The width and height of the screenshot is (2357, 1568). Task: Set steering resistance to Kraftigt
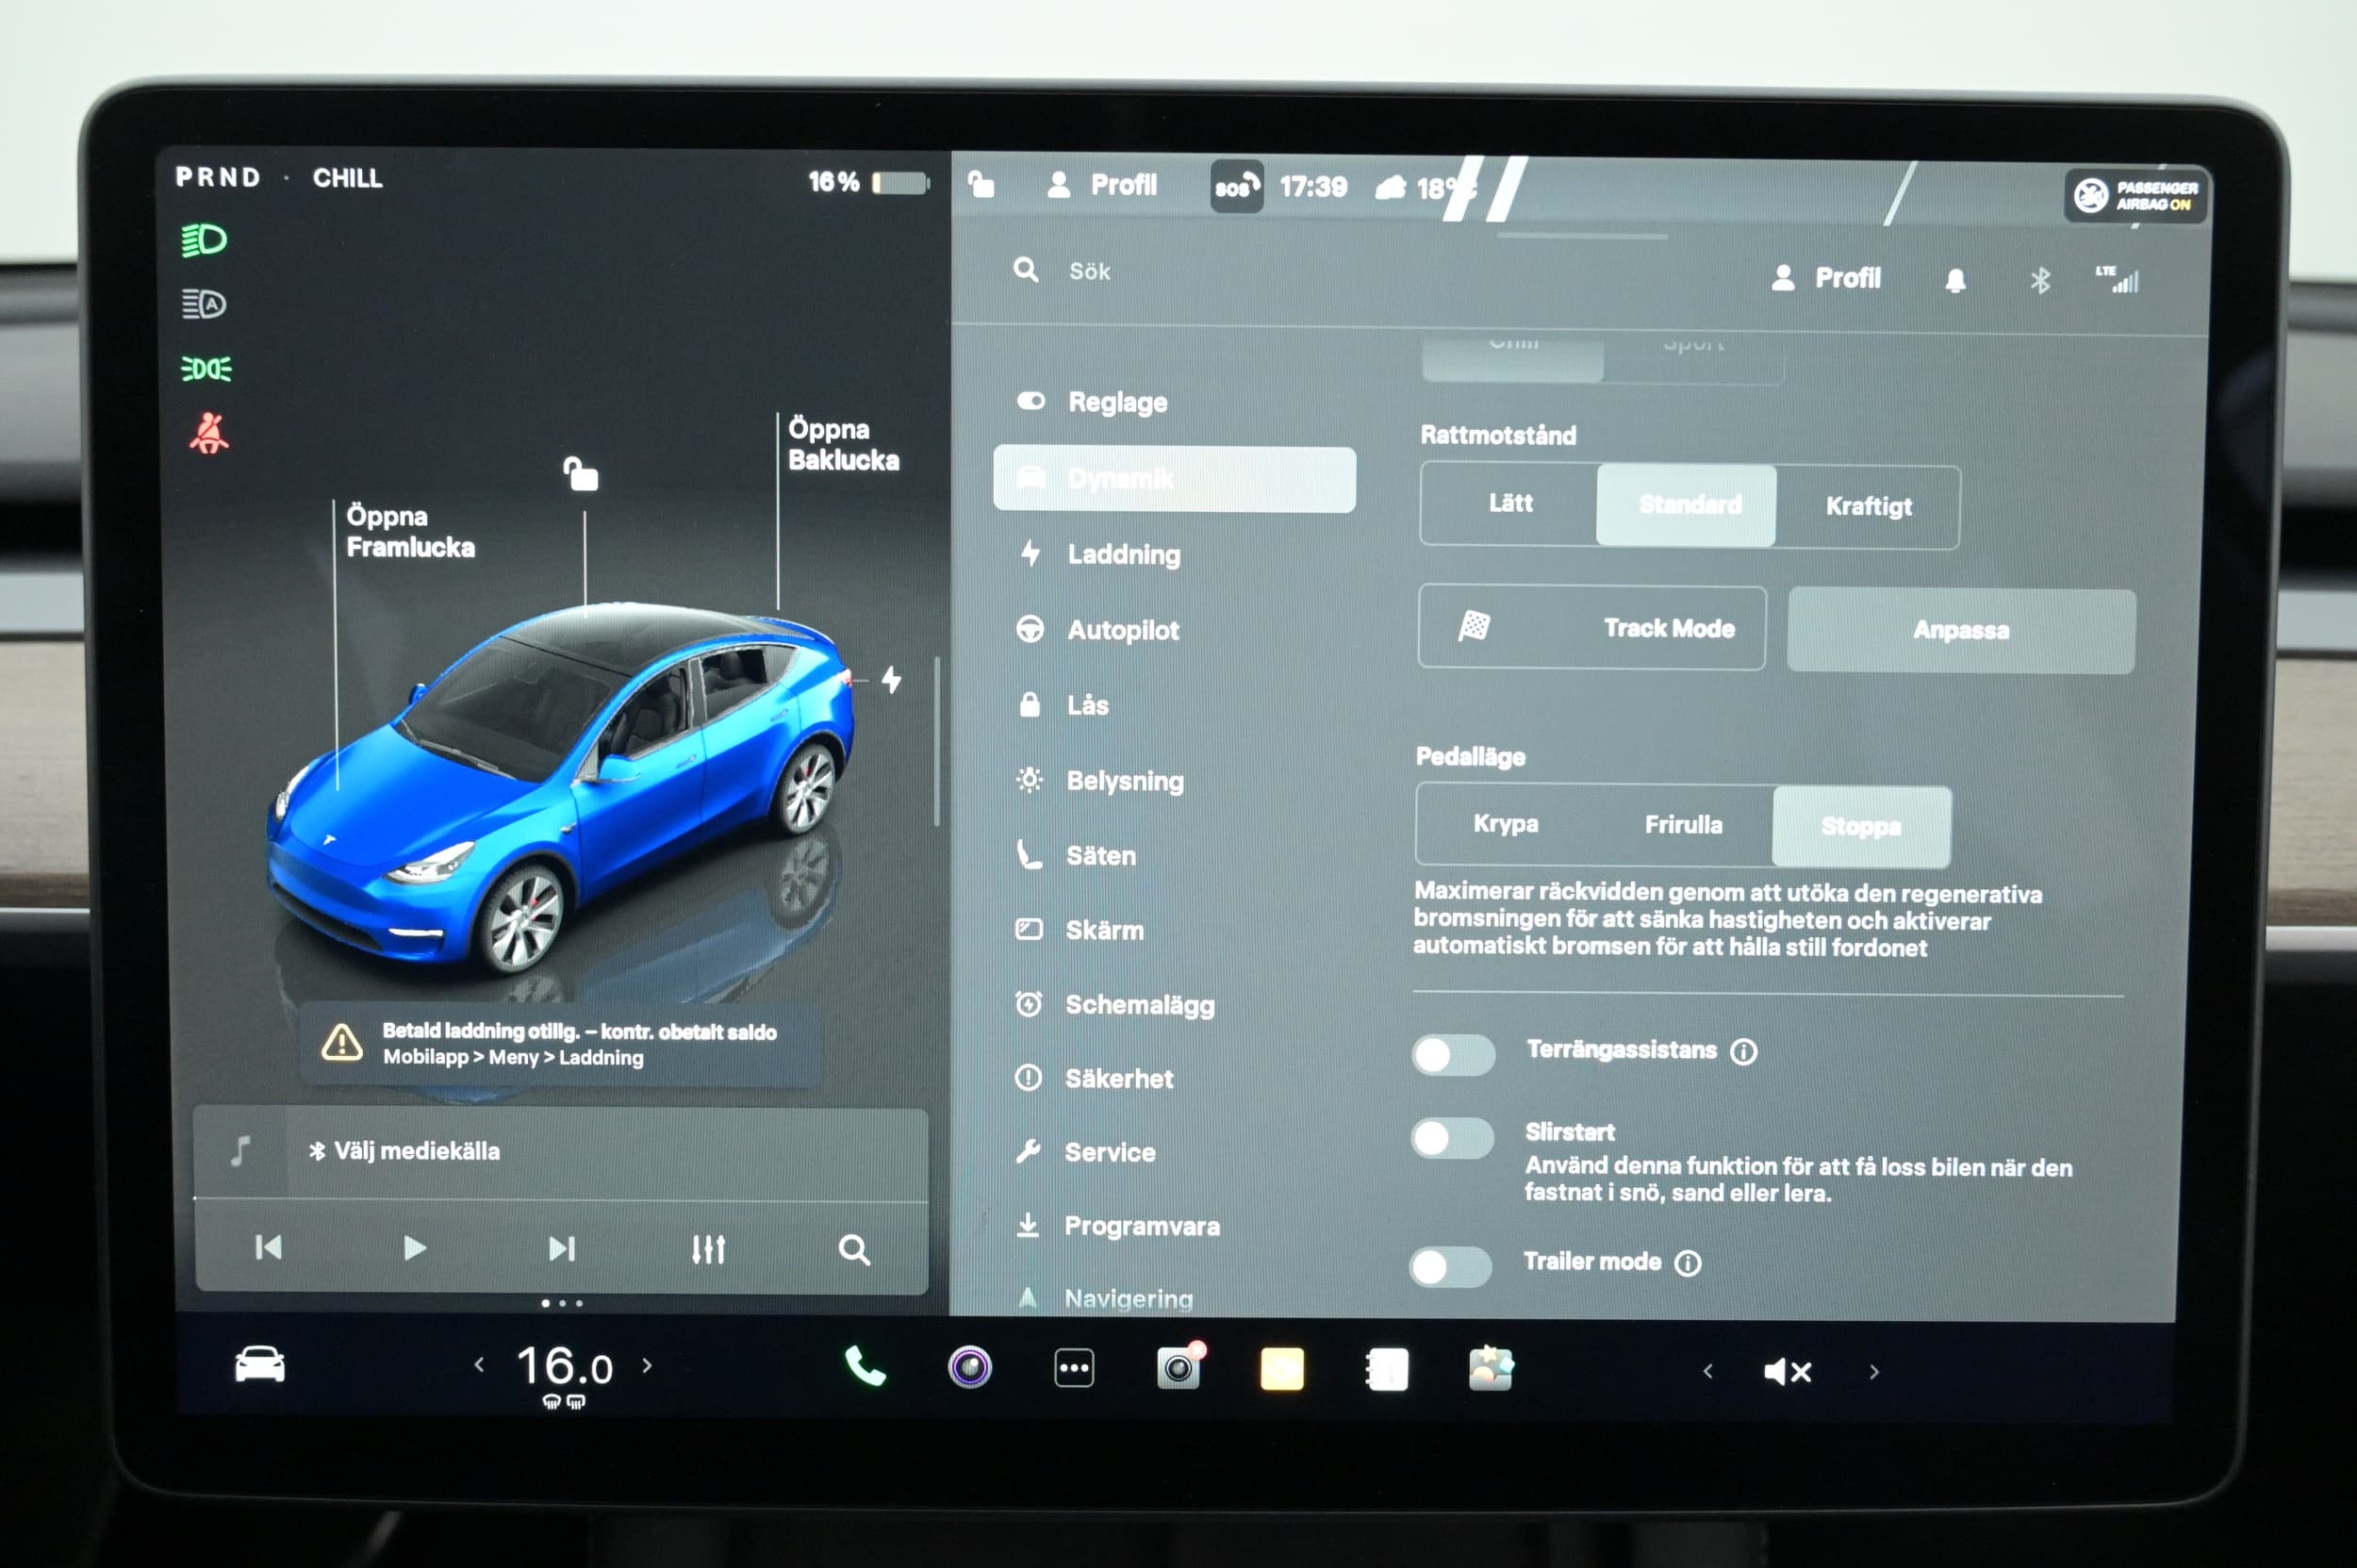coord(1868,506)
